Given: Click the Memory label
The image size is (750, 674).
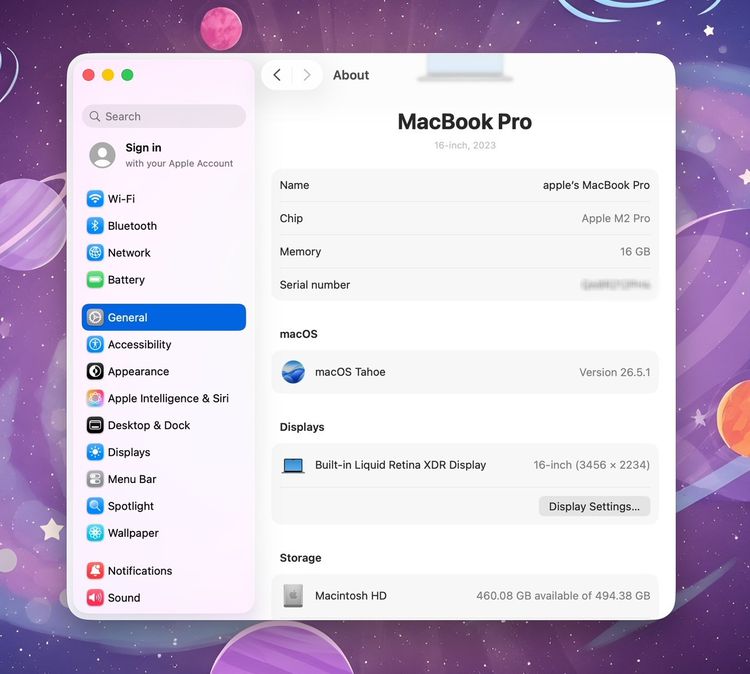Looking at the screenshot, I should (x=300, y=252).
